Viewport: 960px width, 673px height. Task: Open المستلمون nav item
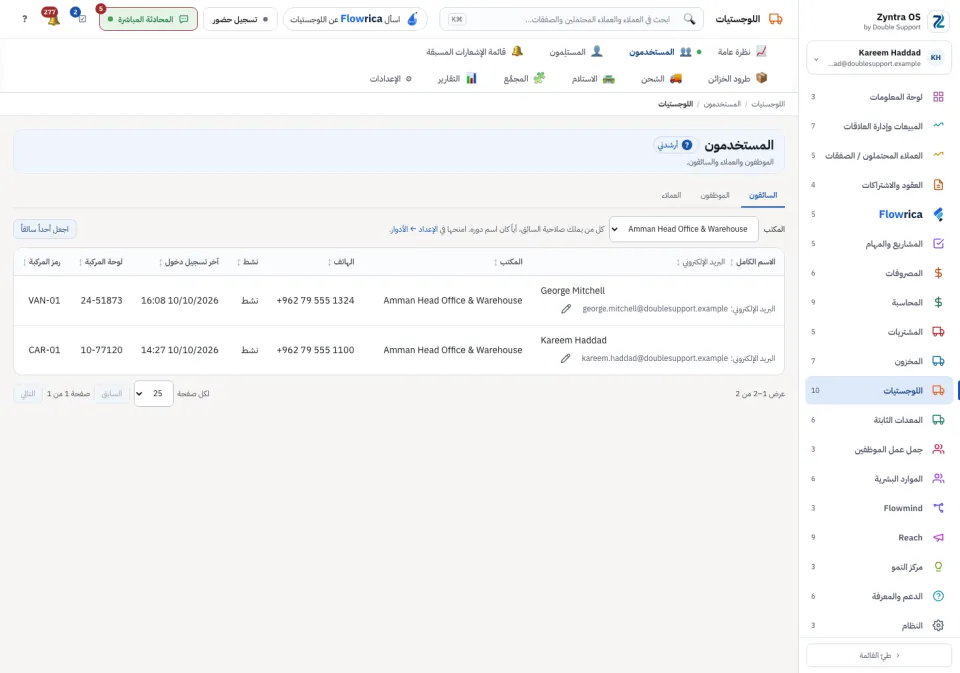tap(576, 52)
